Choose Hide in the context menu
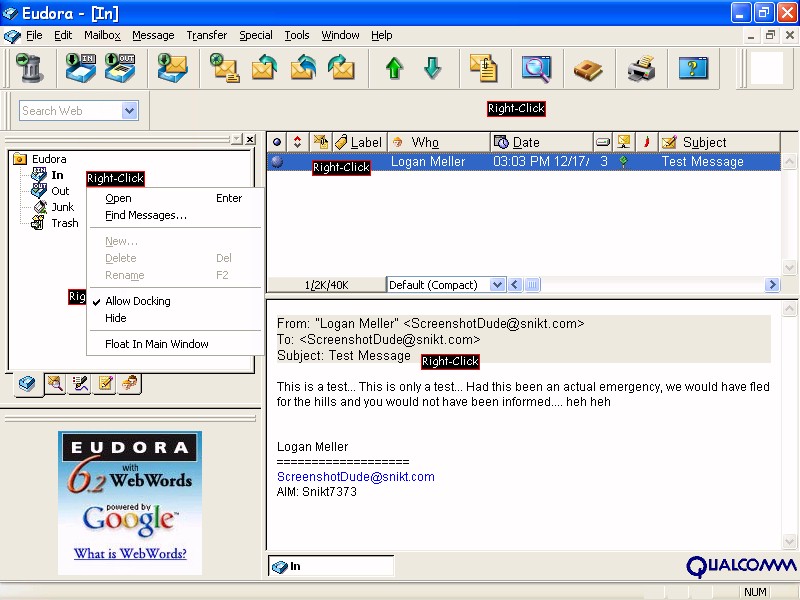 click(x=175, y=318)
